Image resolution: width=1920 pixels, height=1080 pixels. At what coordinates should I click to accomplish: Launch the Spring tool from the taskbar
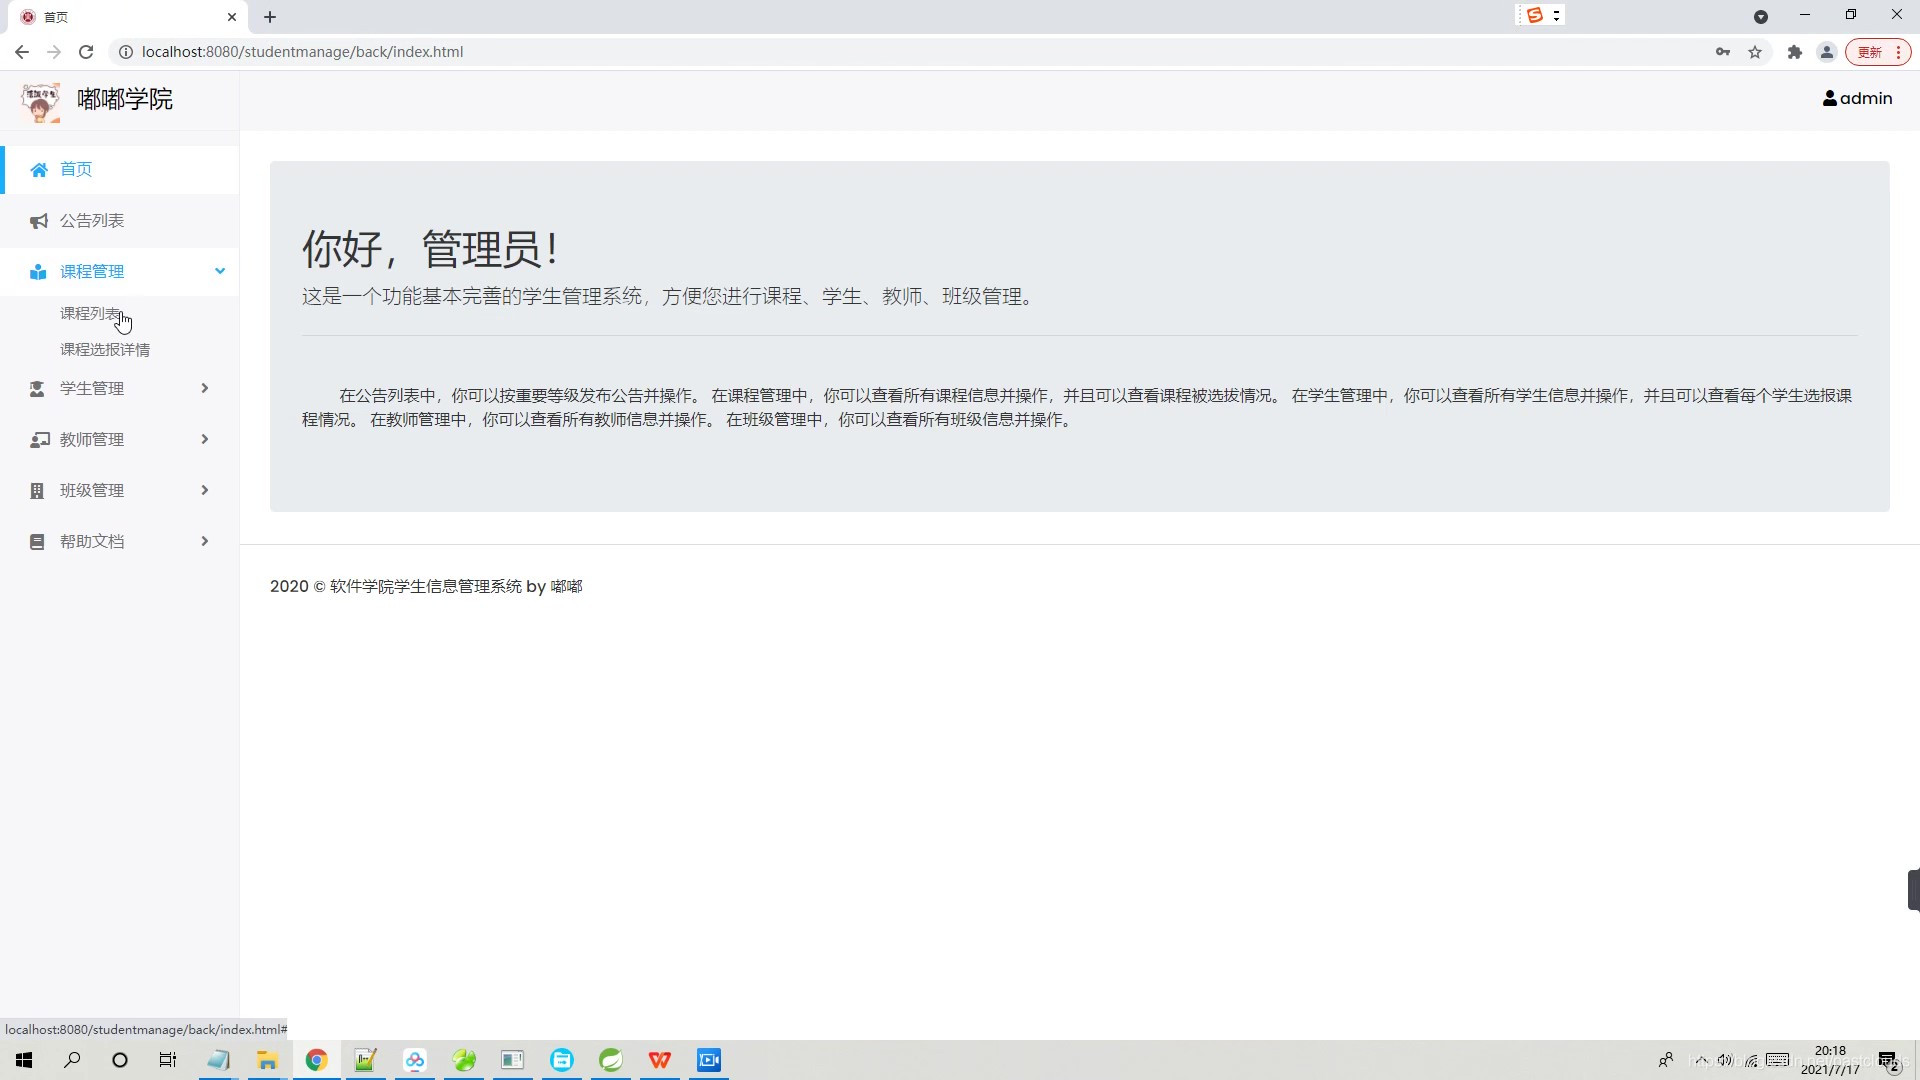[610, 1060]
